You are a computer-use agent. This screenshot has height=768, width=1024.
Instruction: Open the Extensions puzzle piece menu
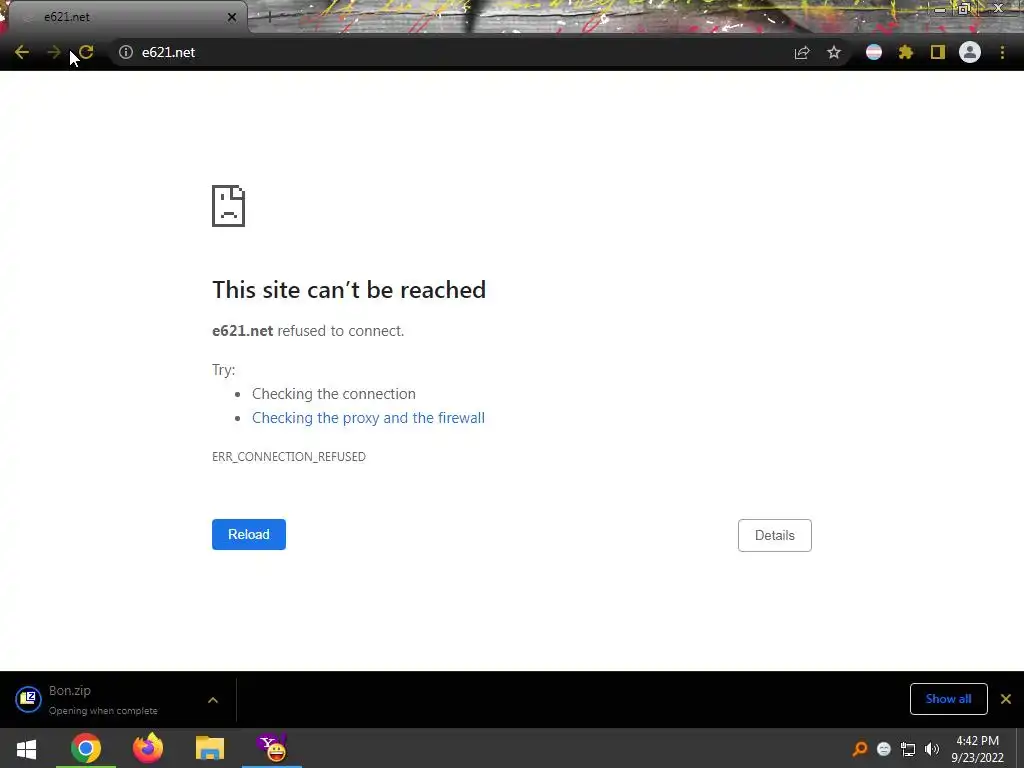pyautogui.click(x=906, y=52)
